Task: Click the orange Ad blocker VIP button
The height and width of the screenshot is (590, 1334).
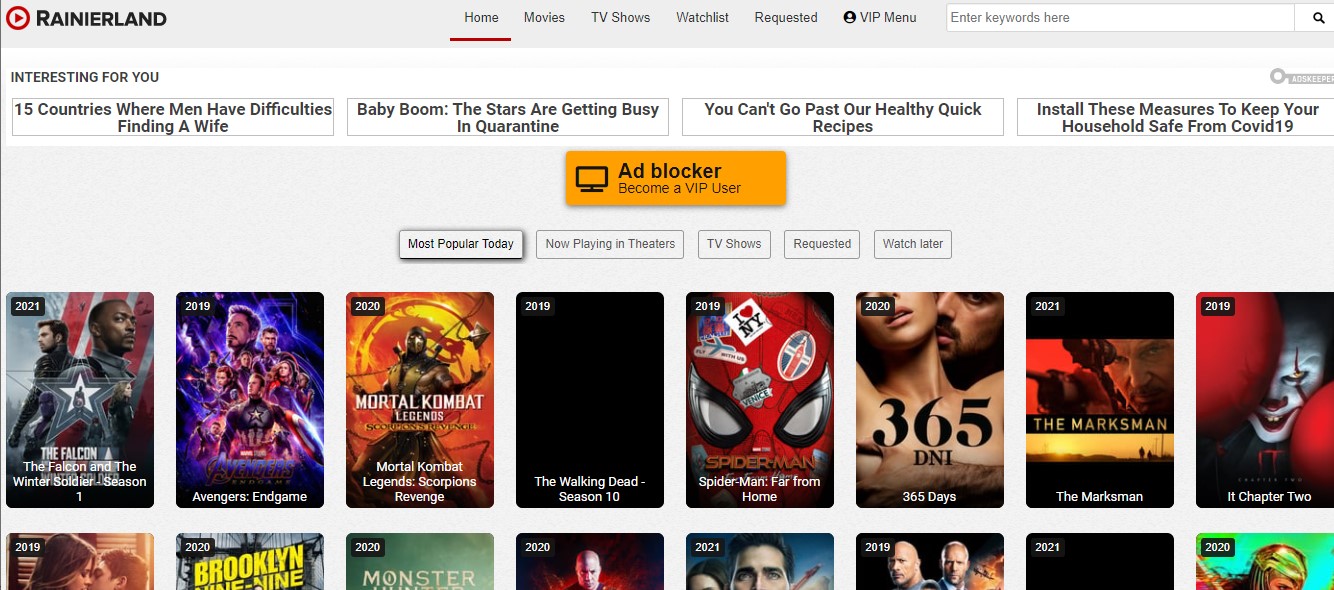Action: click(x=676, y=178)
